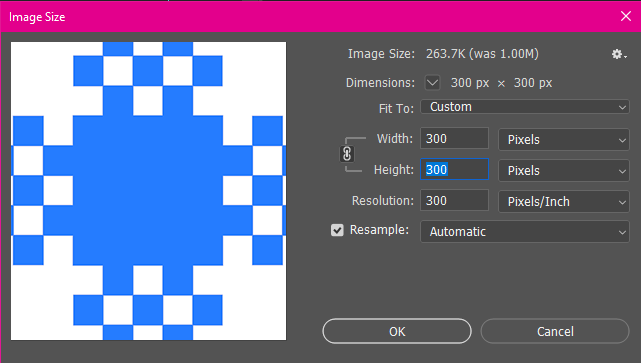Viewport: 641px width, 363px height.
Task: Click the Width input field
Action: tap(454, 139)
